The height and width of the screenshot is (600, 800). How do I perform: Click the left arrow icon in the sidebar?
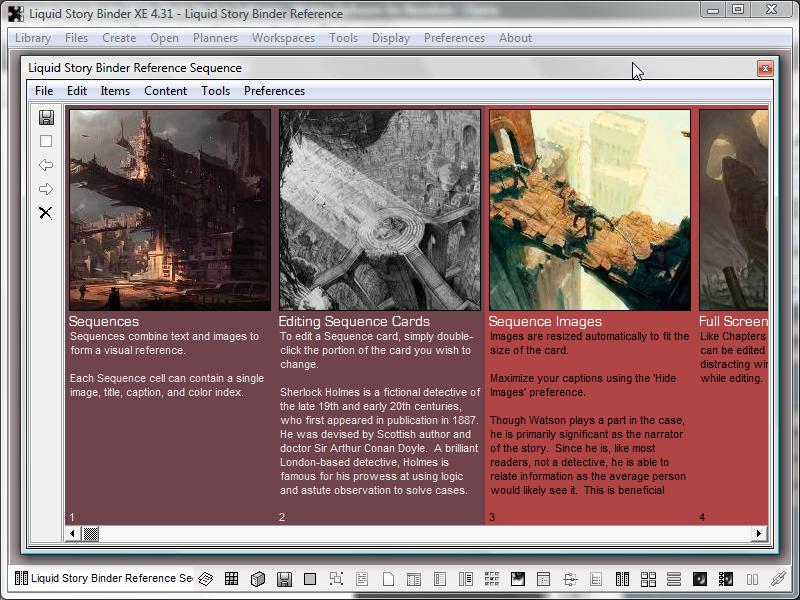pyautogui.click(x=46, y=165)
